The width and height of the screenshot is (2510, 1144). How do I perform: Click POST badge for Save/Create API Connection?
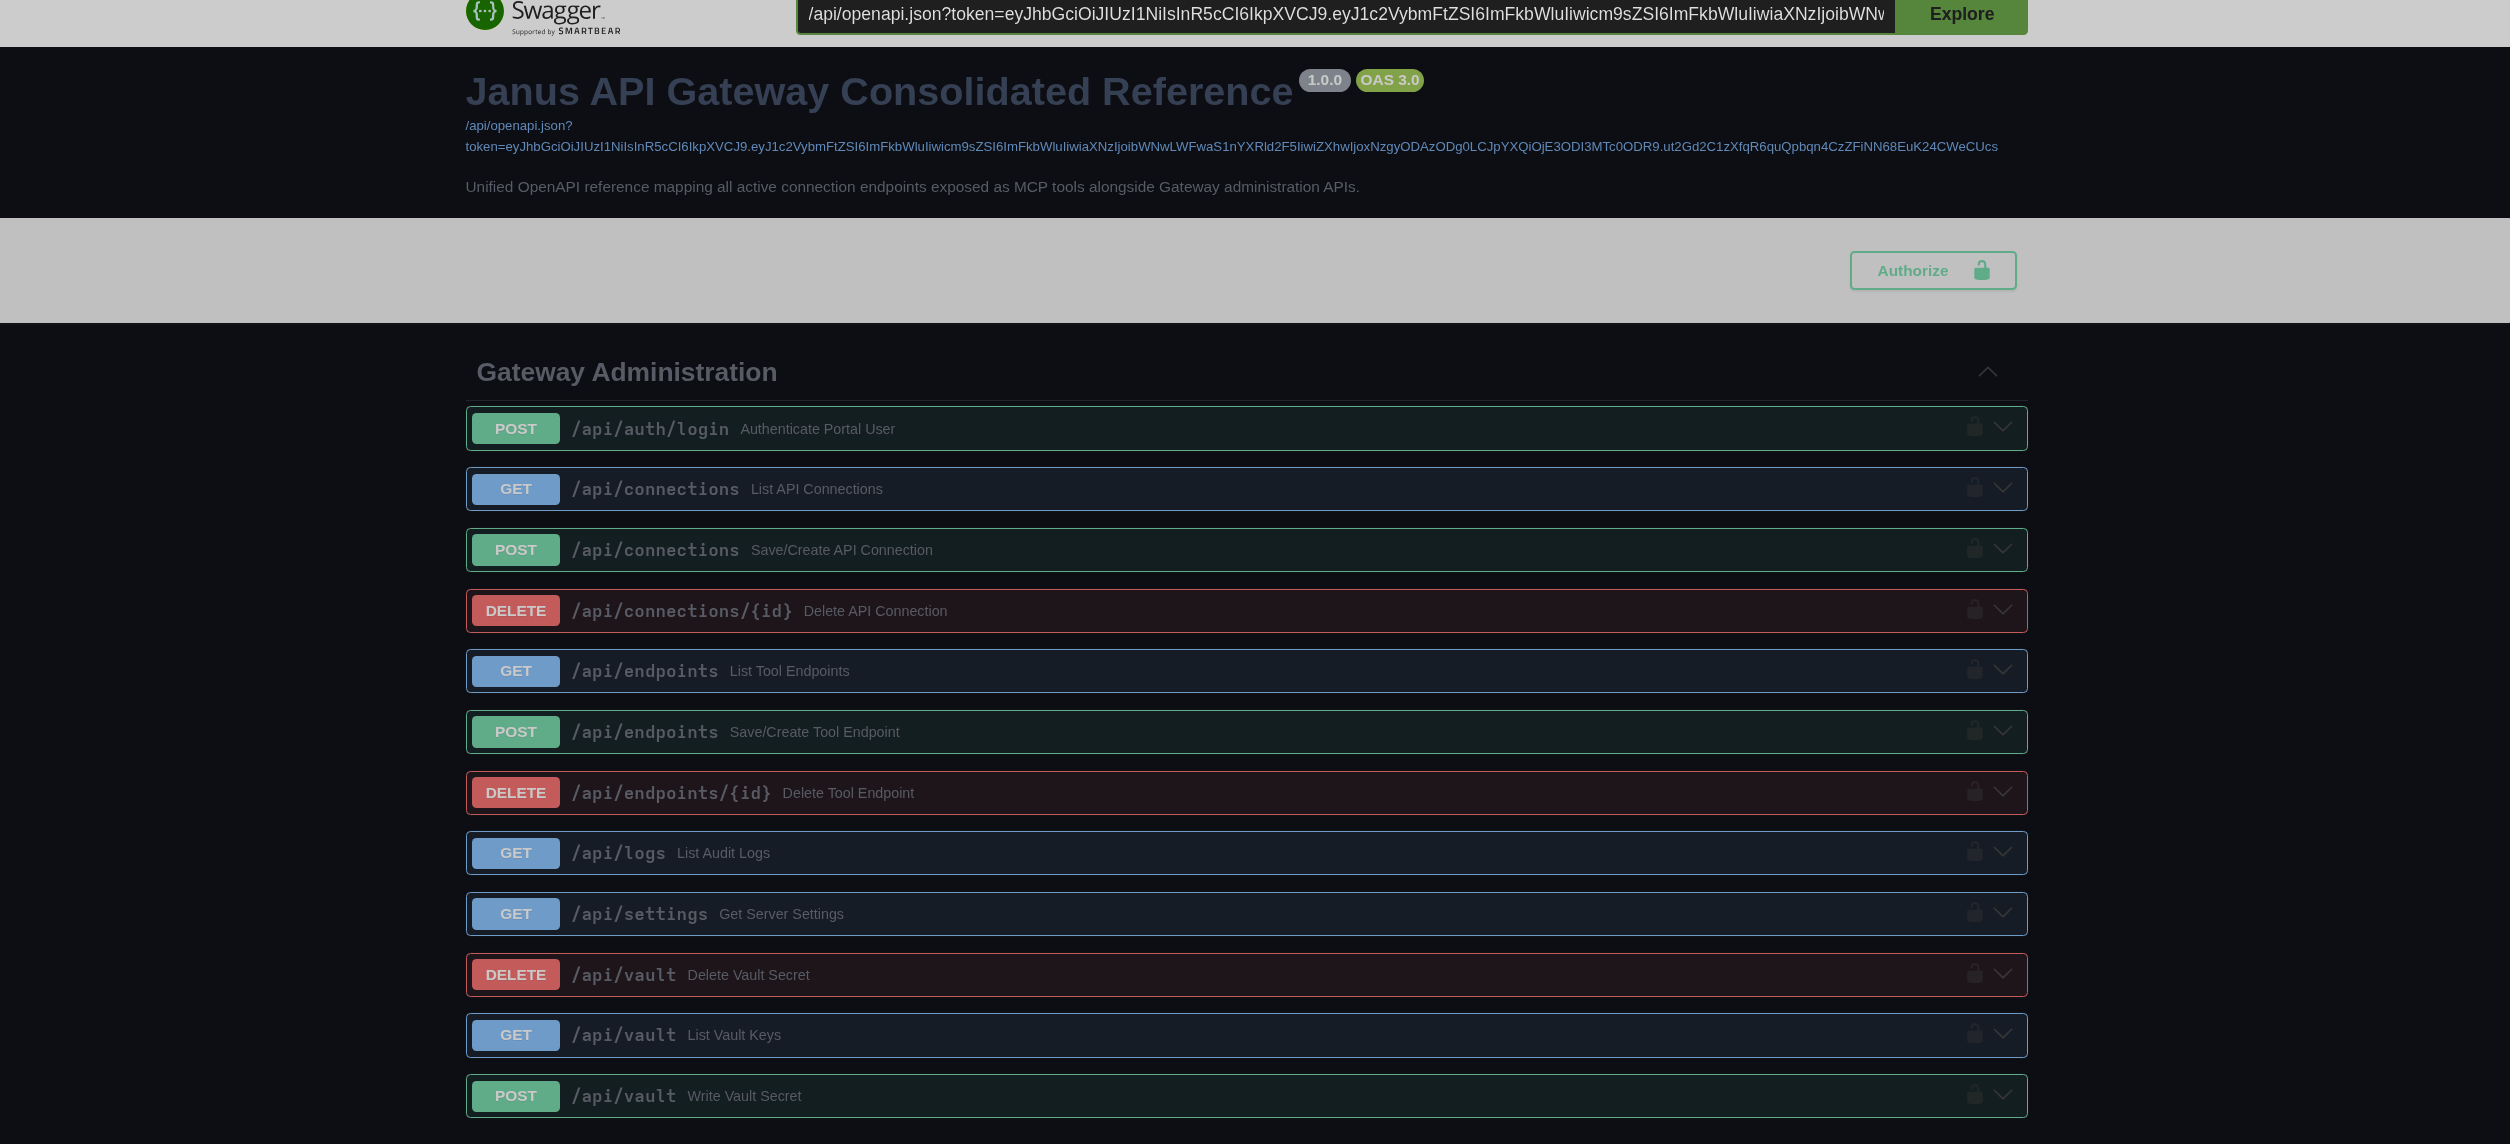(x=515, y=550)
